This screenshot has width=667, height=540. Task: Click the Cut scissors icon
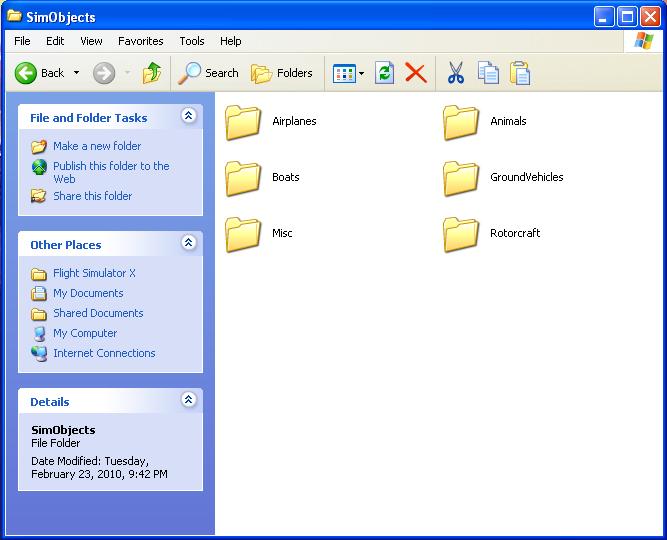[456, 73]
